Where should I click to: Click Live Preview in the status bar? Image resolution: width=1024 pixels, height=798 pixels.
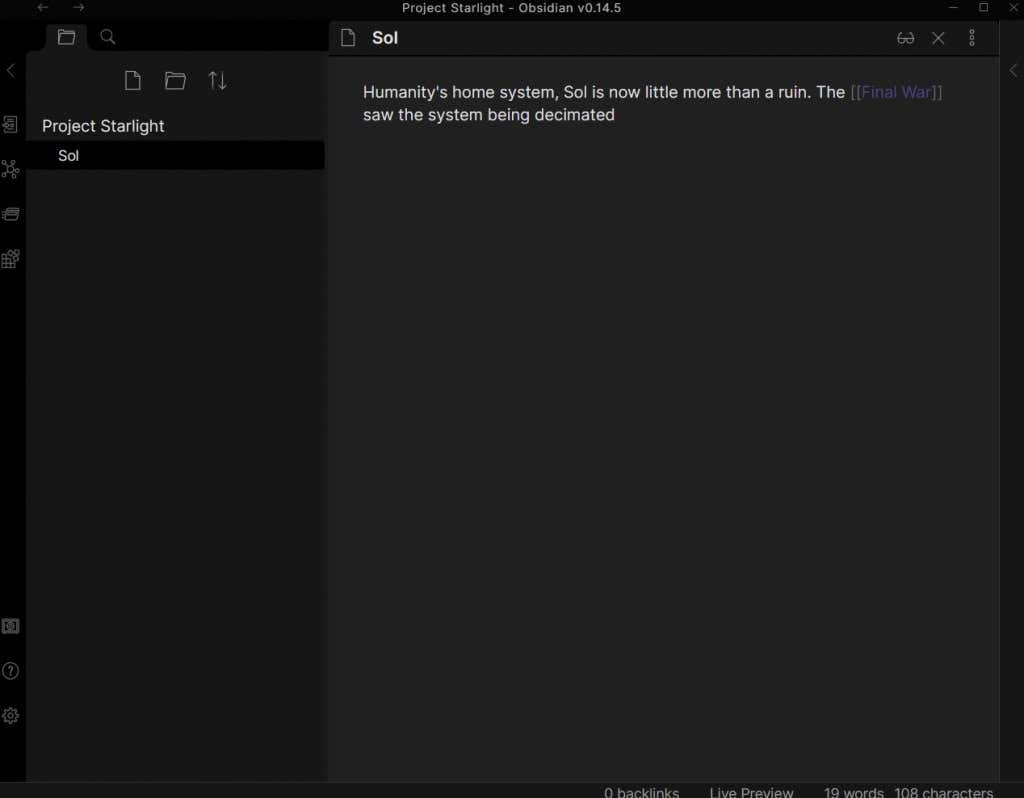pos(751,792)
